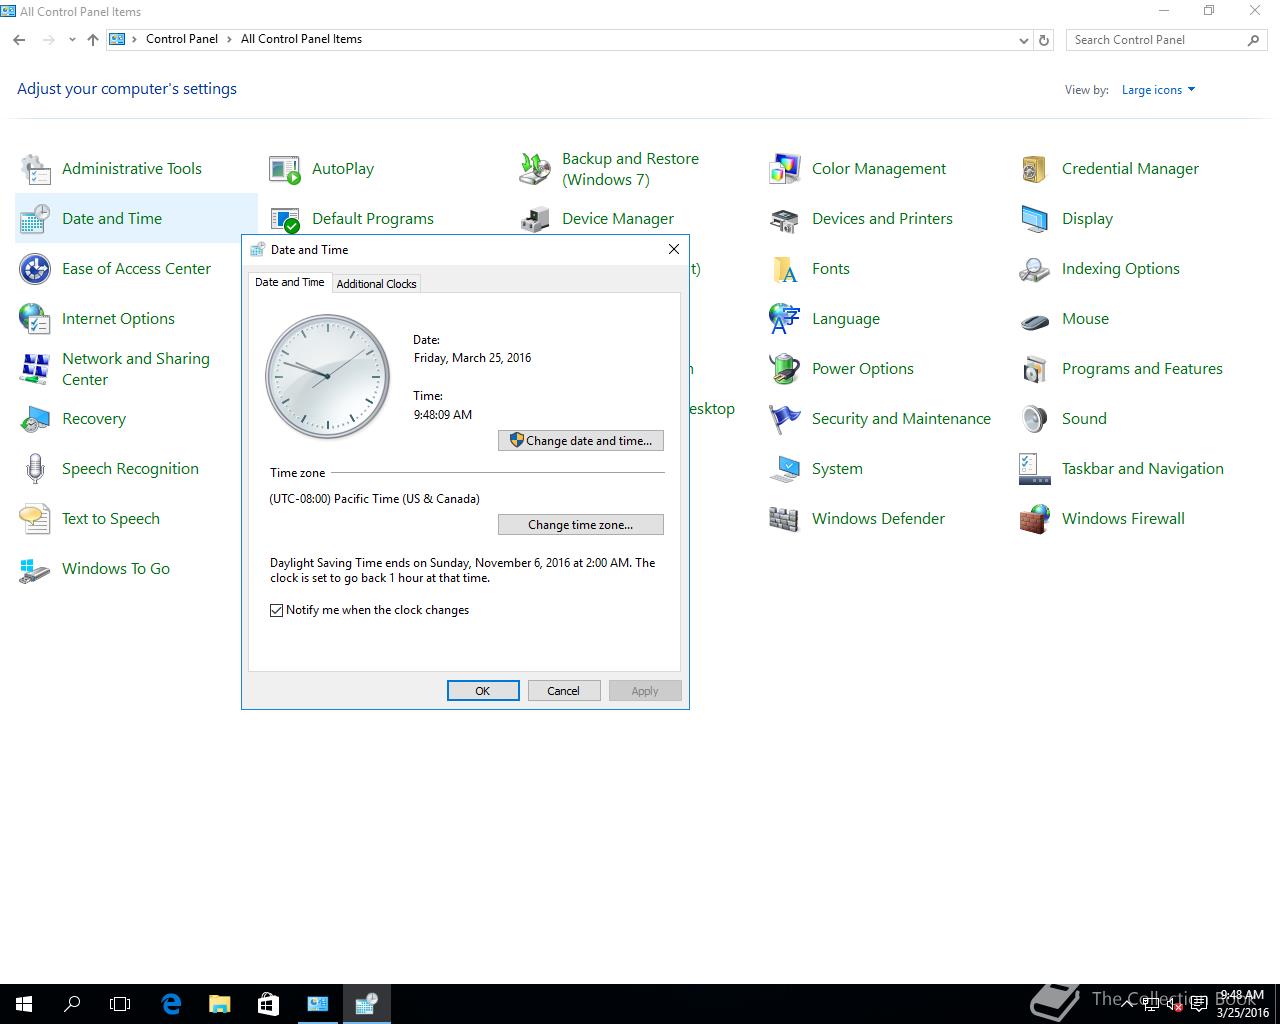Image resolution: width=1280 pixels, height=1024 pixels.
Task: Open the Speech Recognition microphone icon
Action: [x=35, y=469]
